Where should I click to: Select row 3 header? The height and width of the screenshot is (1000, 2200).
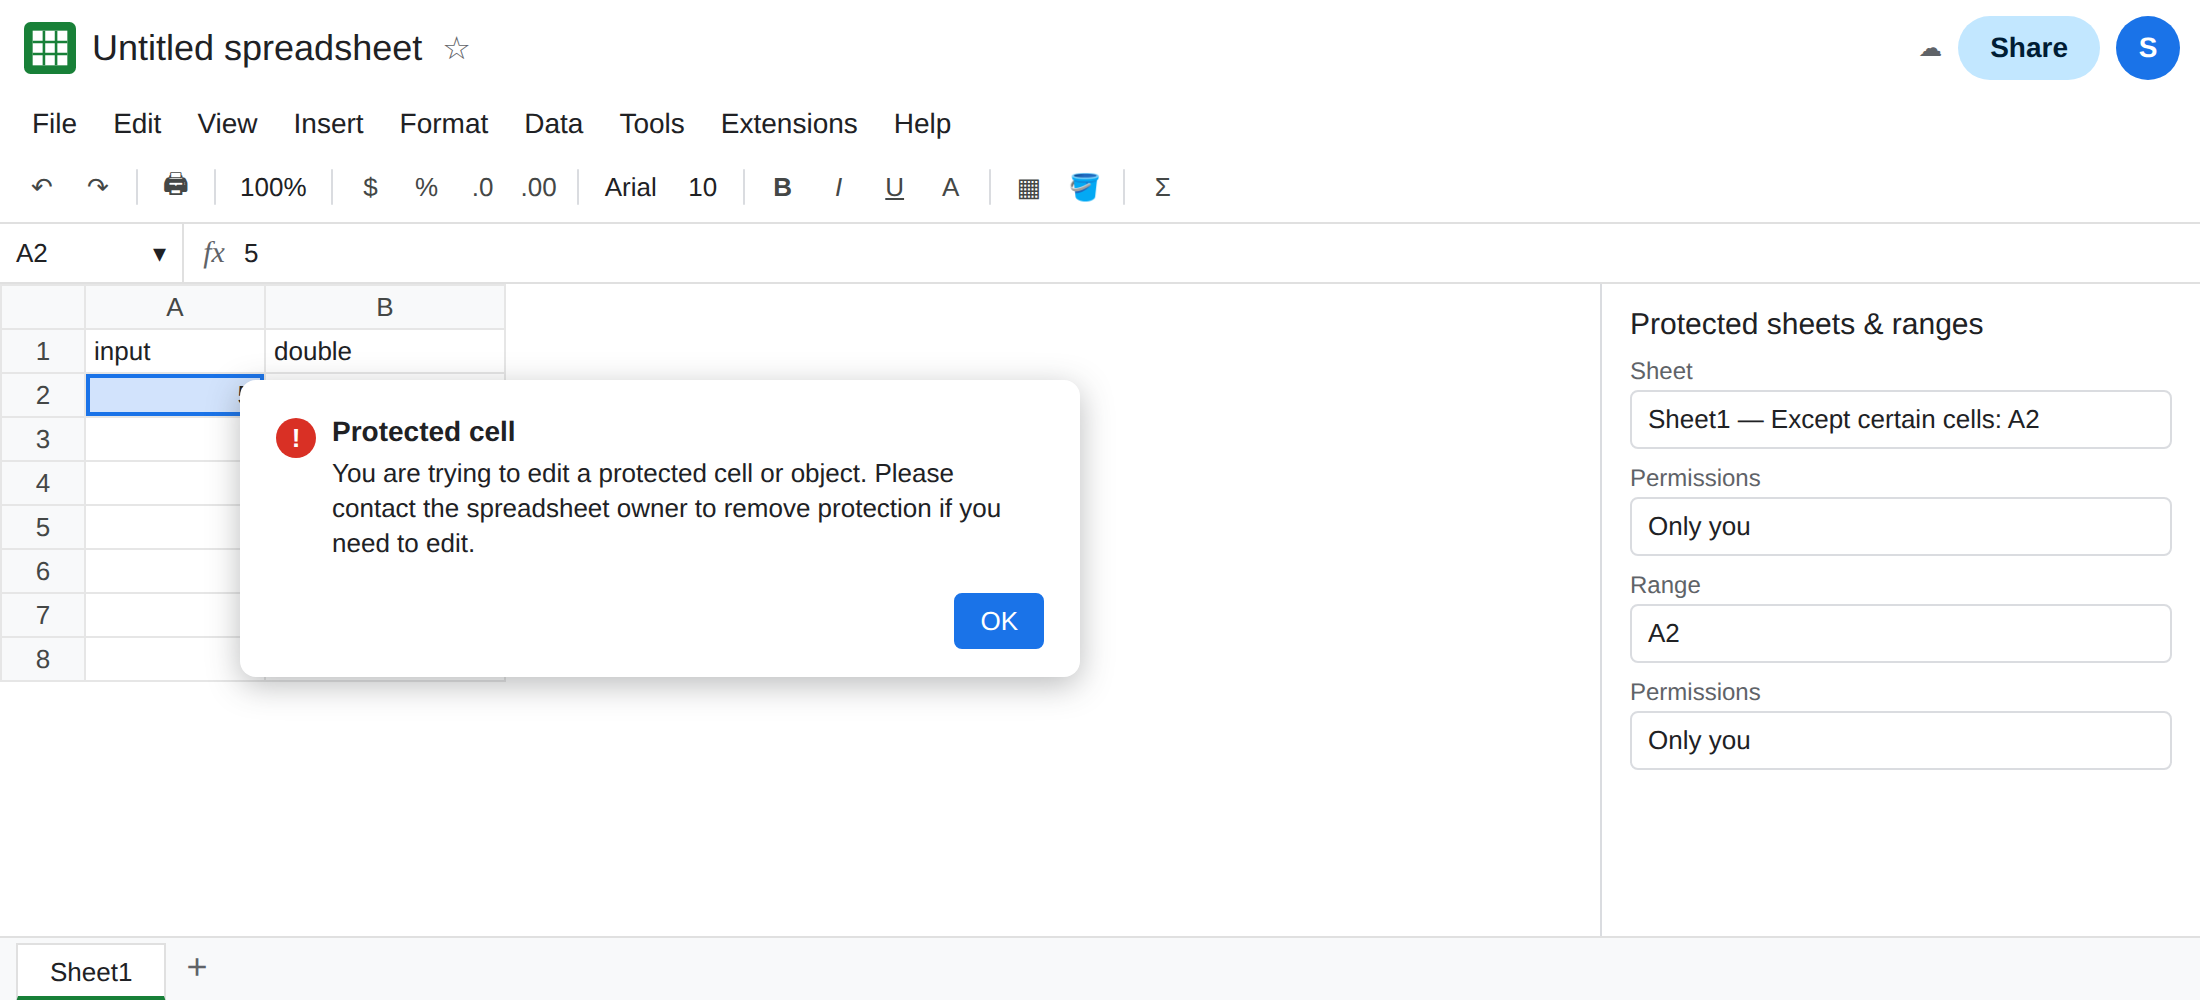pos(43,439)
